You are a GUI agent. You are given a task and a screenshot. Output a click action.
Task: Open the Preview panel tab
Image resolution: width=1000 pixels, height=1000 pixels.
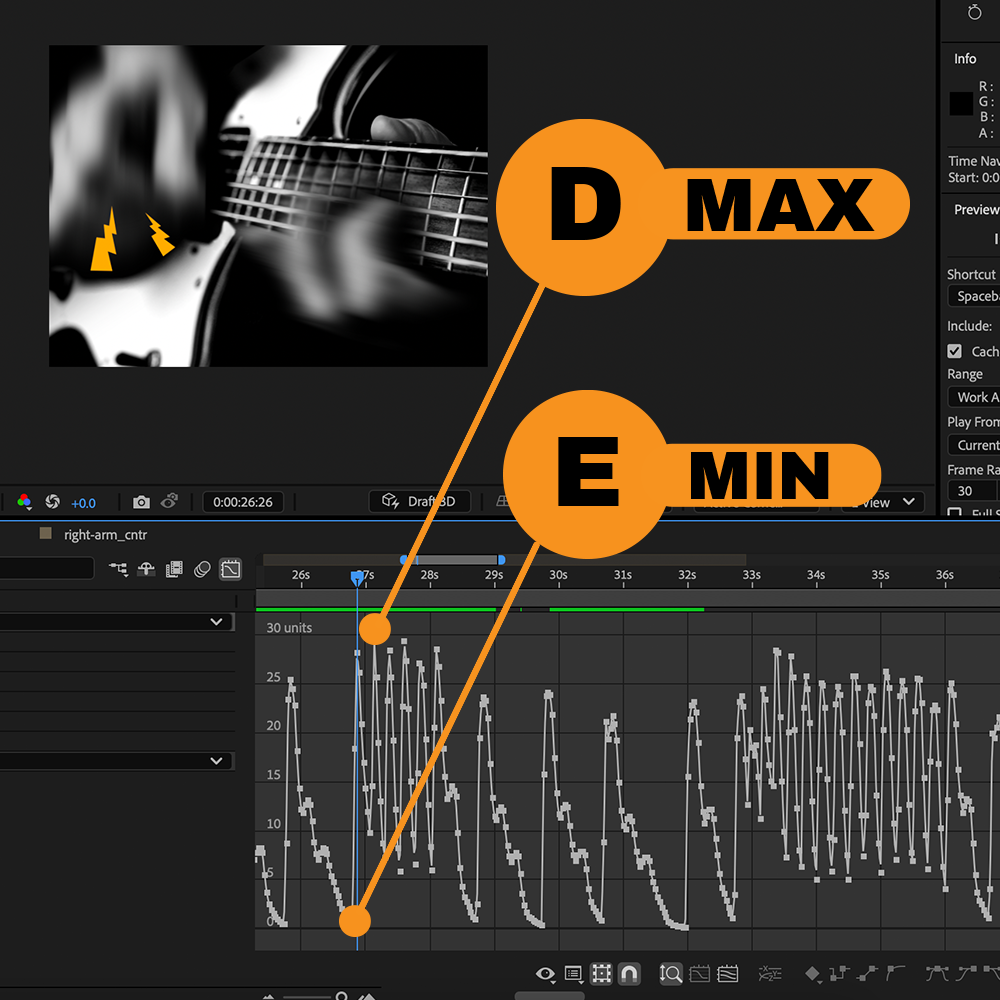(975, 210)
